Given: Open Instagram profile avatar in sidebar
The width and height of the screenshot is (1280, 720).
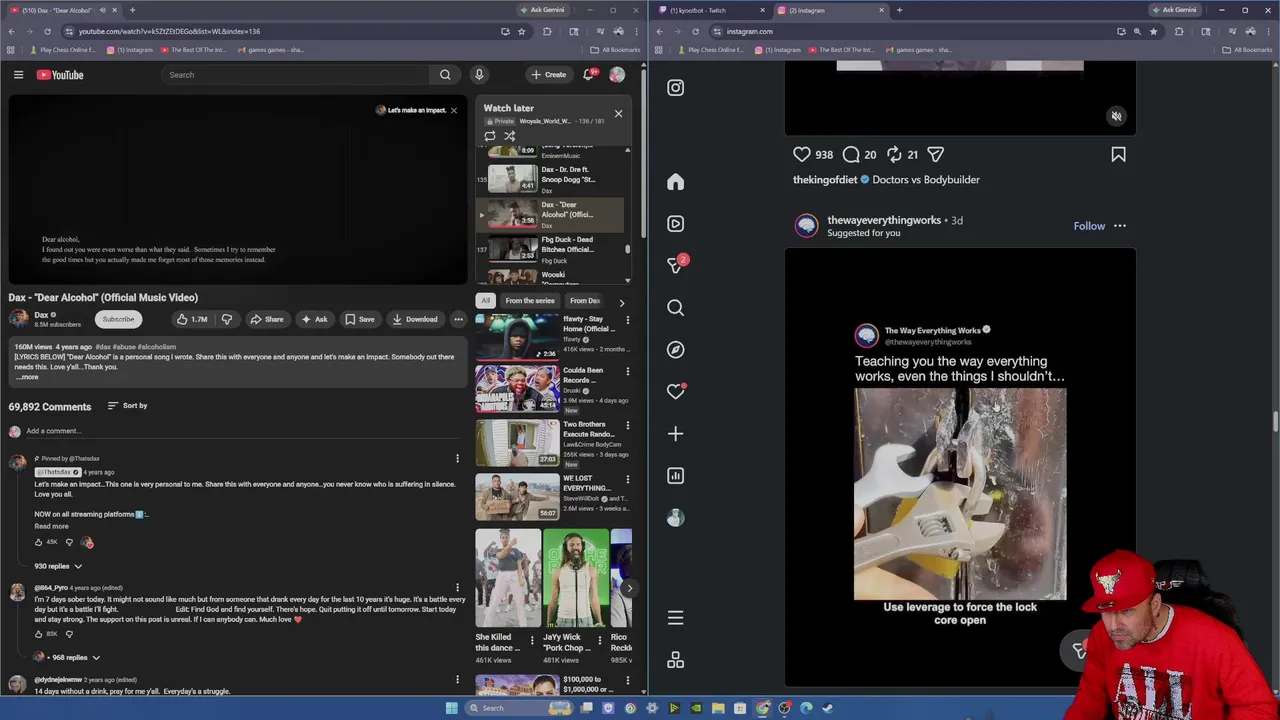Looking at the screenshot, I should [676, 518].
